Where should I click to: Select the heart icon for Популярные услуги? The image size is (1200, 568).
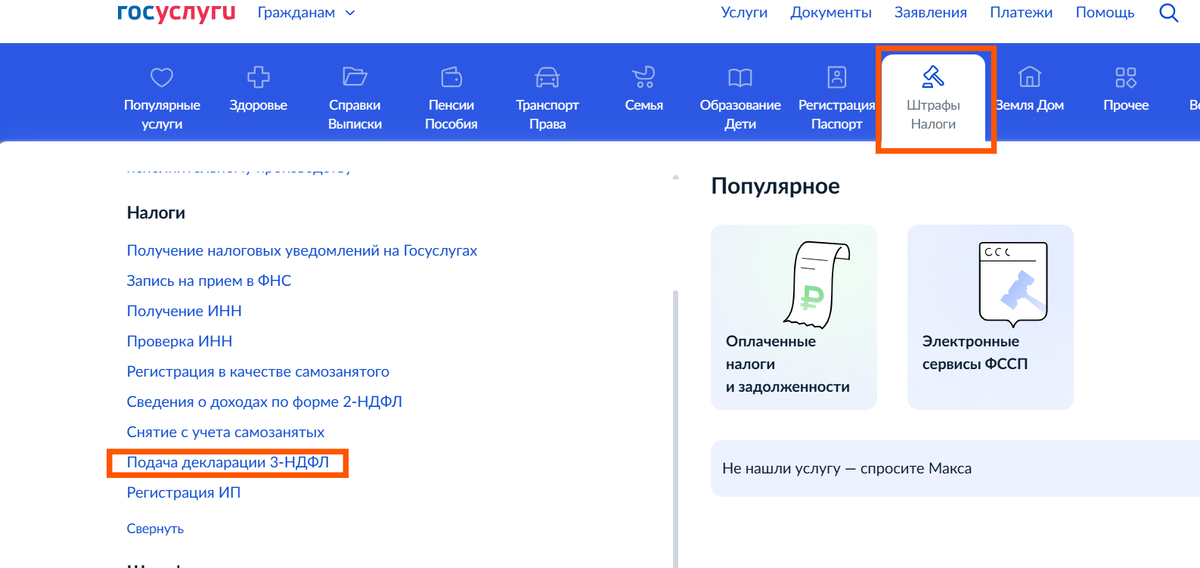coord(162,77)
